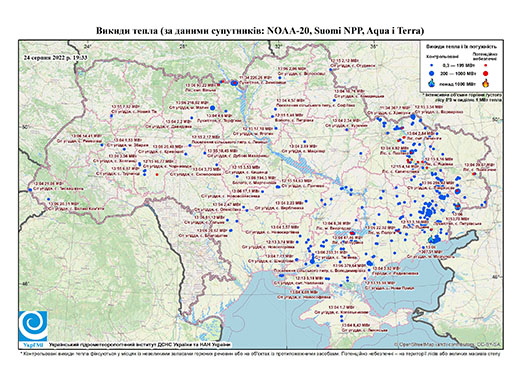Click the 200 — 1000 МВт legend label

click(x=458, y=73)
